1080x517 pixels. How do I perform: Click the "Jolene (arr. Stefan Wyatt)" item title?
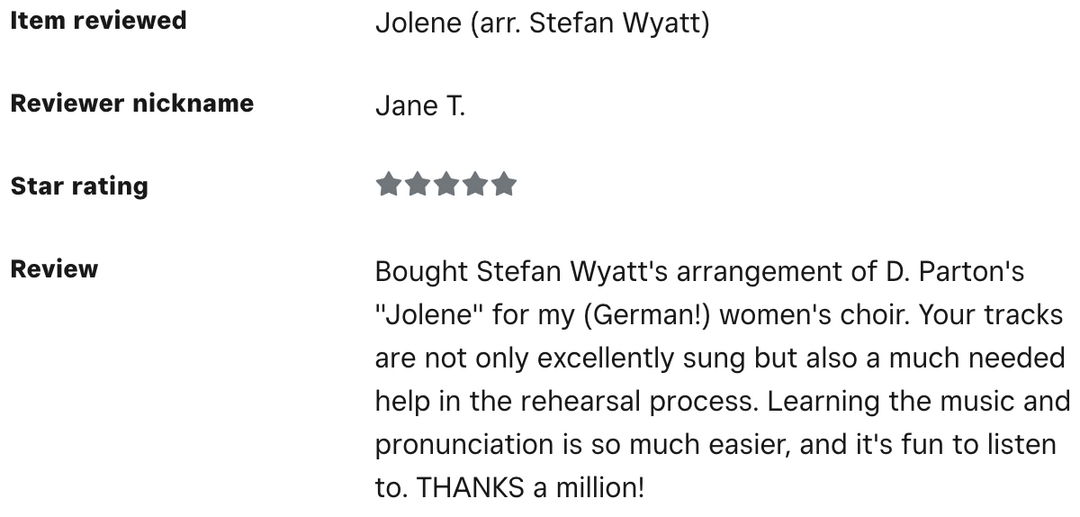pos(542,22)
